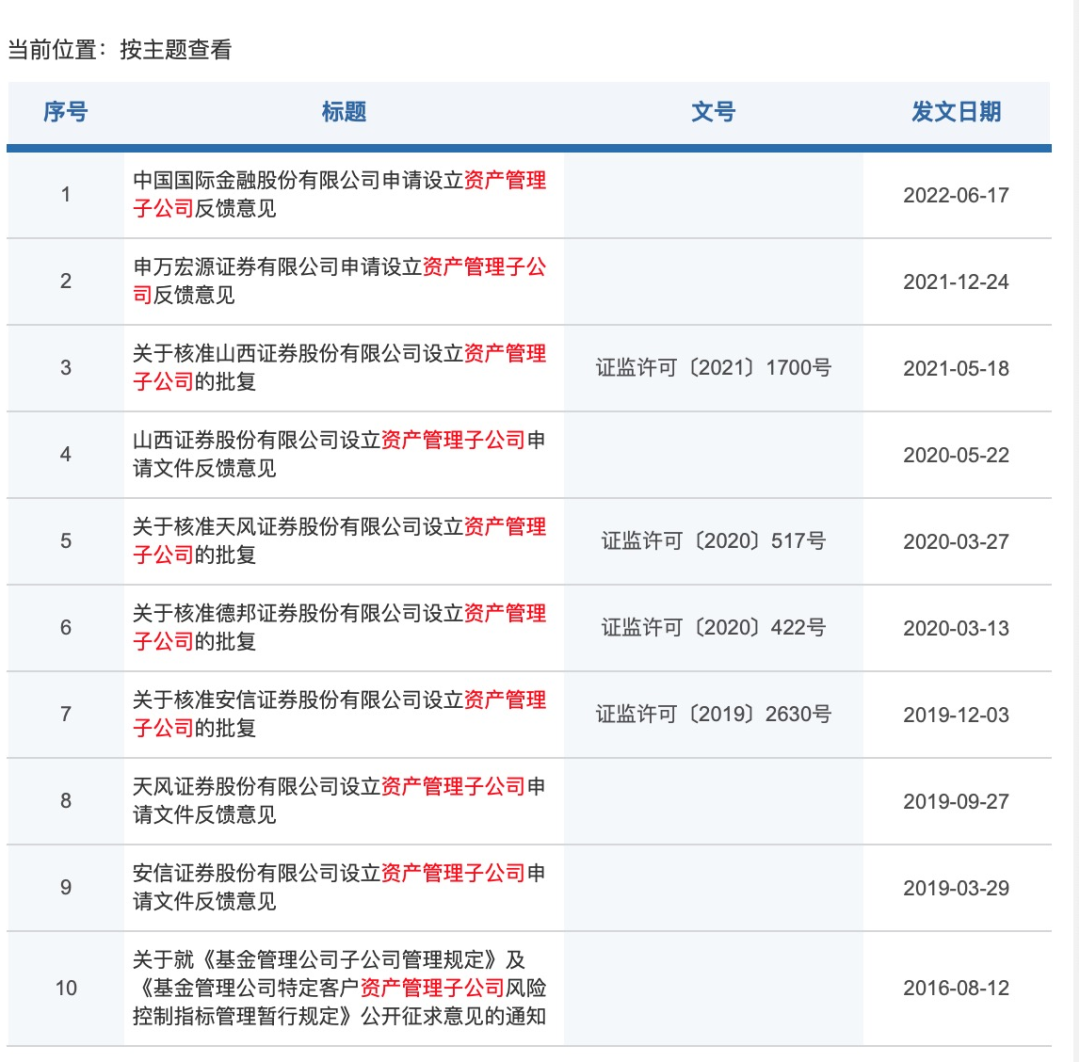Select document number 证监许可〔2019〕2630号
Screen dimensions: 1080x1062
point(714,714)
